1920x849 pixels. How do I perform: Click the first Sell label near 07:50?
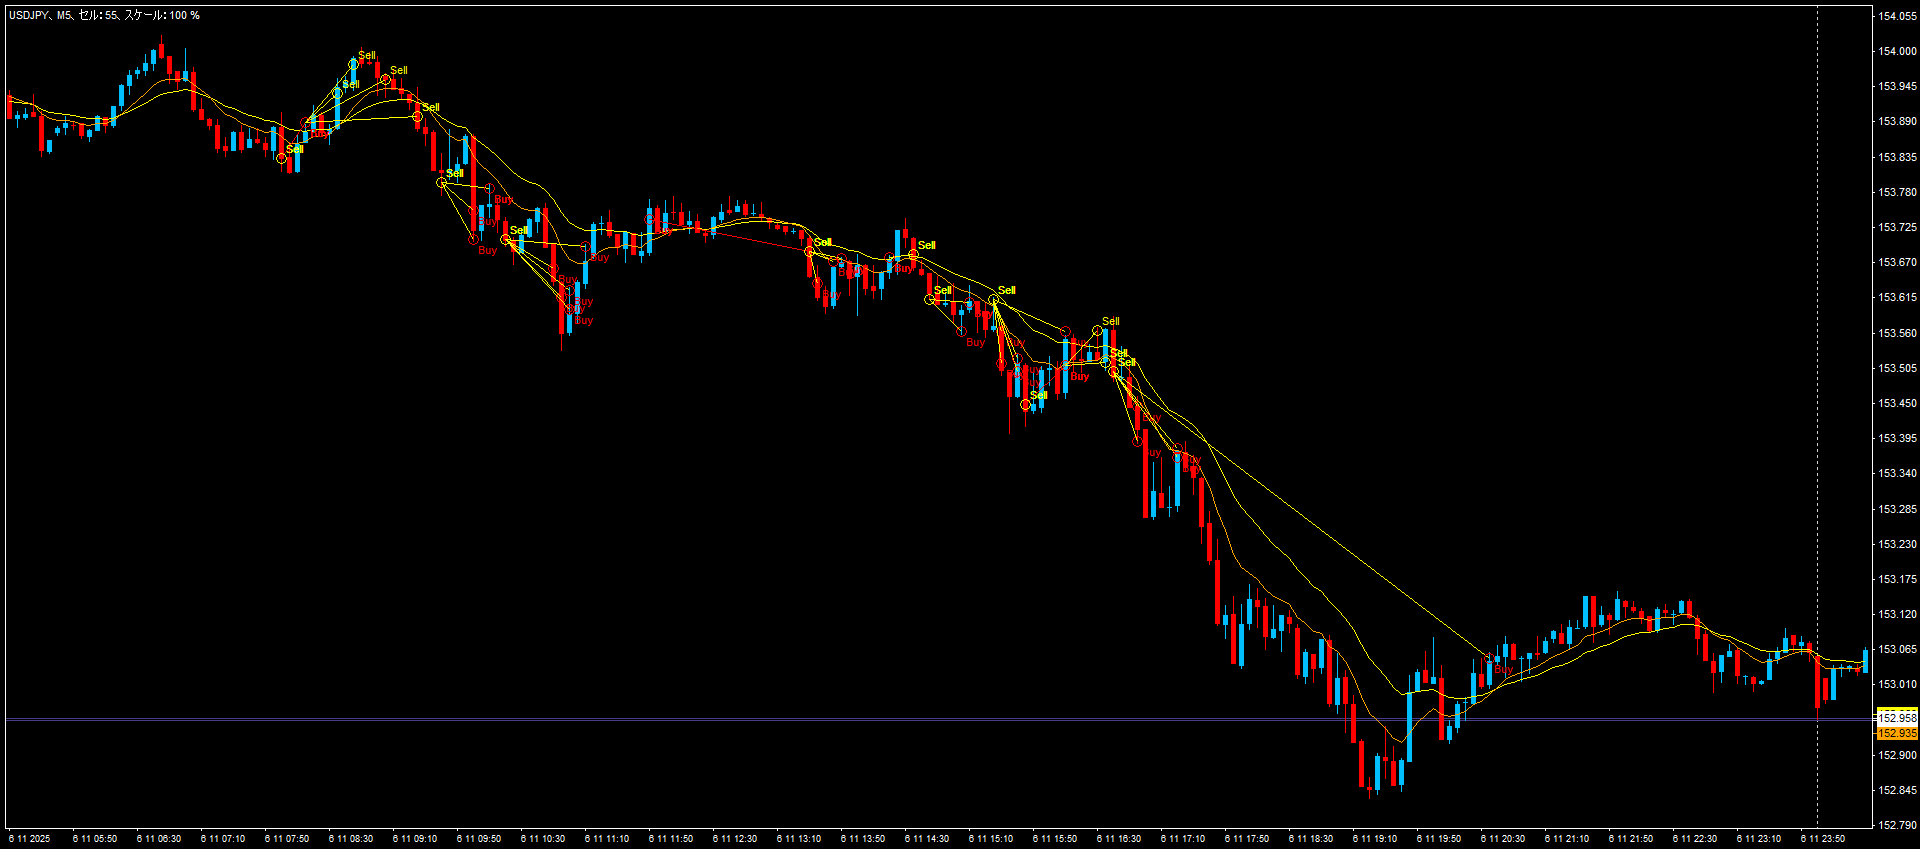pos(294,149)
